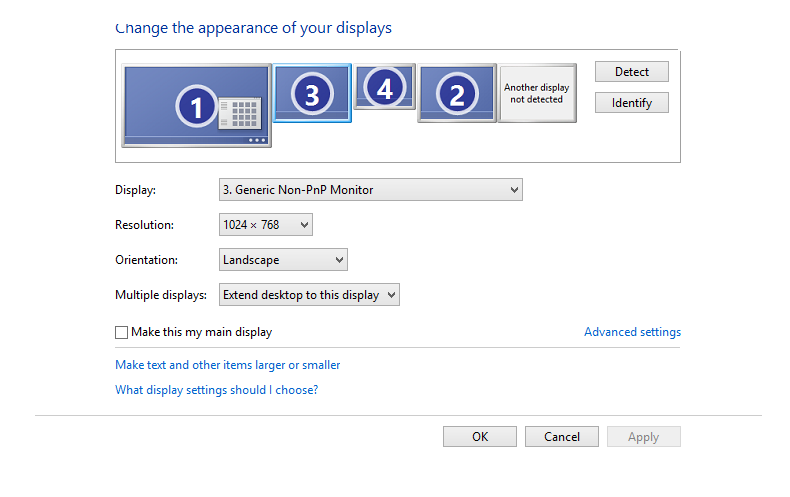
Task: Expand the Resolution 1024 × 768 dropdown
Action: coord(266,225)
